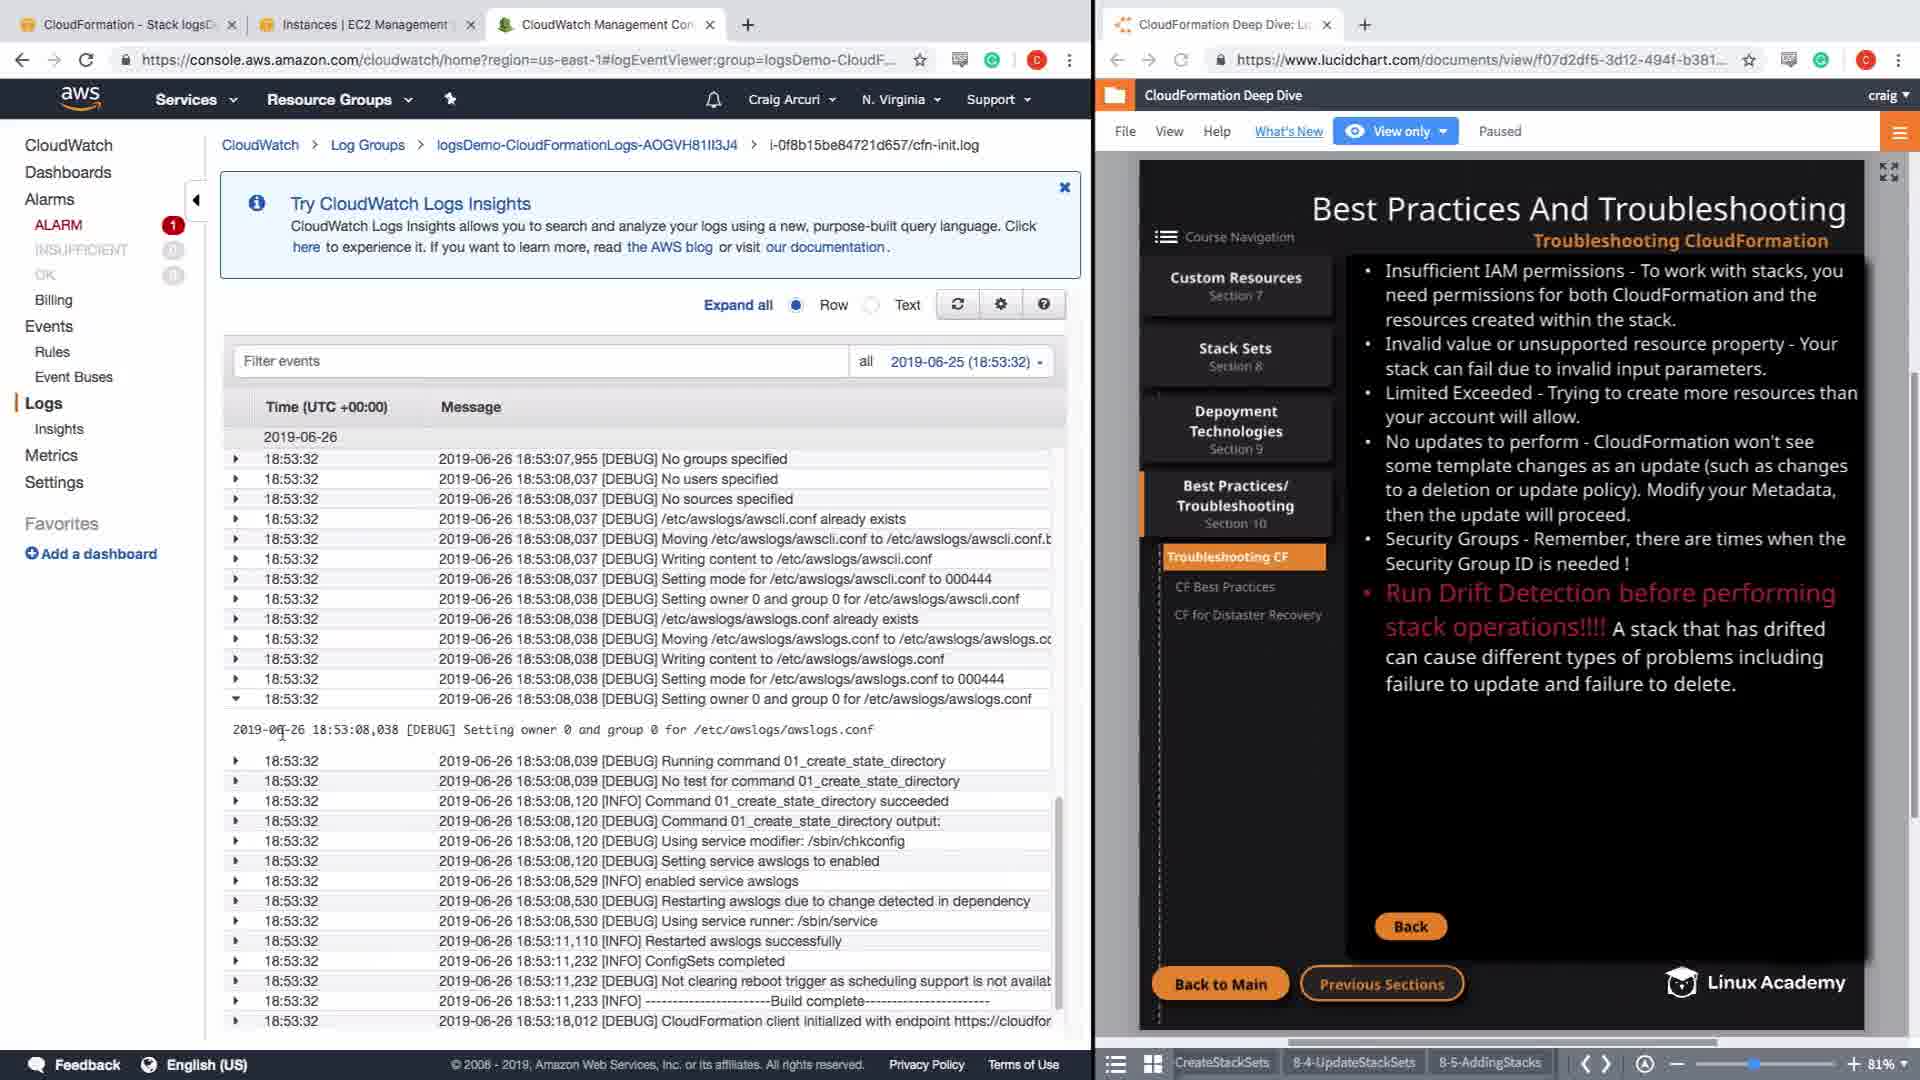Click the AWS notifications bell icon
The height and width of the screenshot is (1080, 1920).
click(x=713, y=100)
